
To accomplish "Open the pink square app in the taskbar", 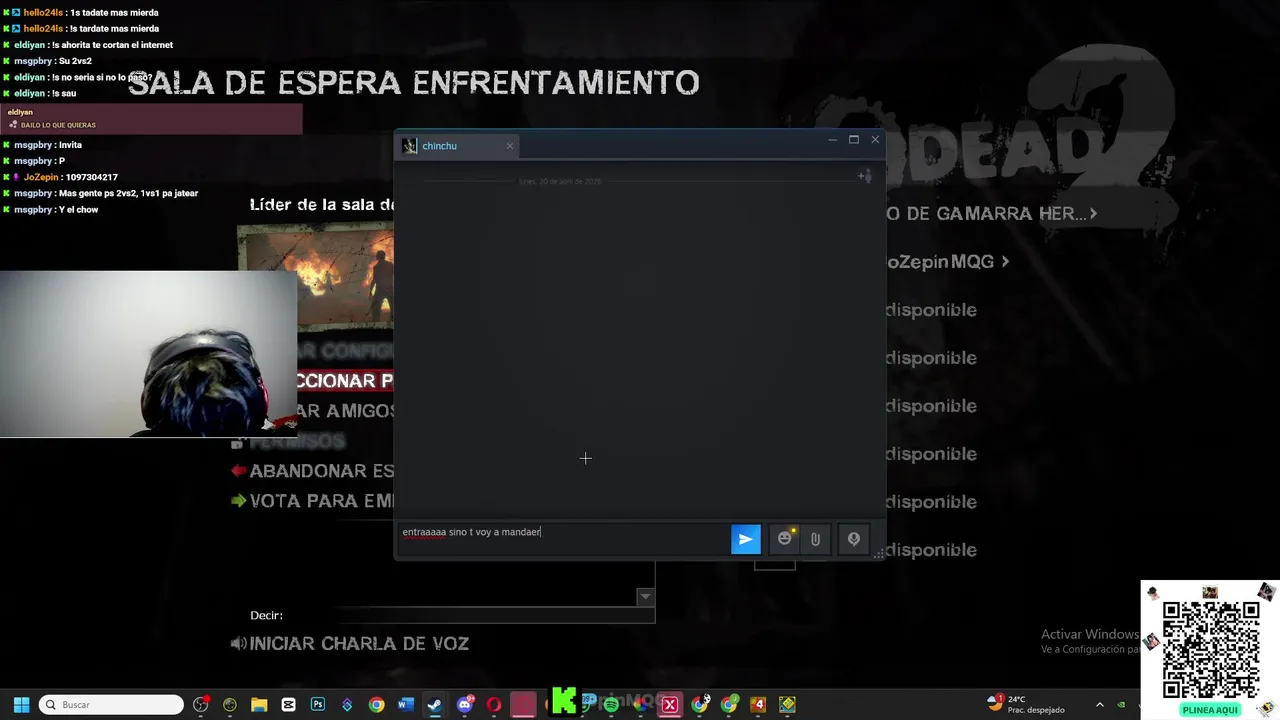I will point(524,705).
